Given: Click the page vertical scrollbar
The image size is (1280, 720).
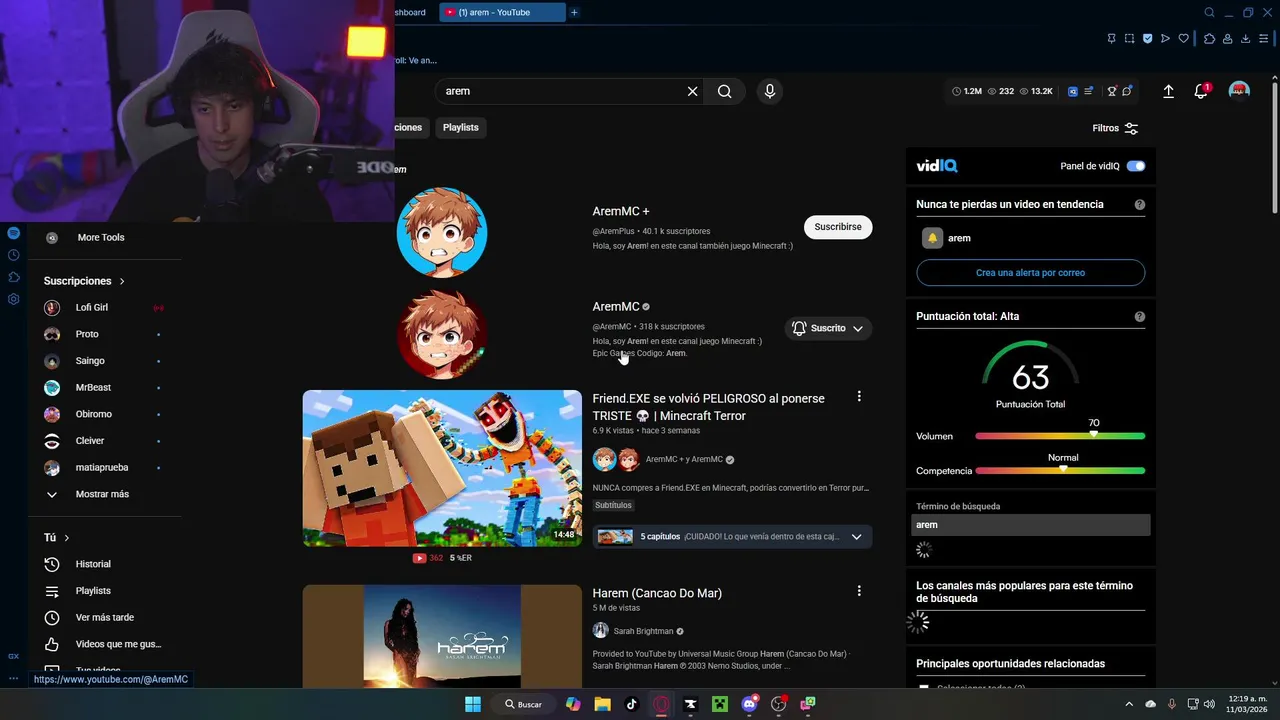Looking at the screenshot, I should (1274, 150).
